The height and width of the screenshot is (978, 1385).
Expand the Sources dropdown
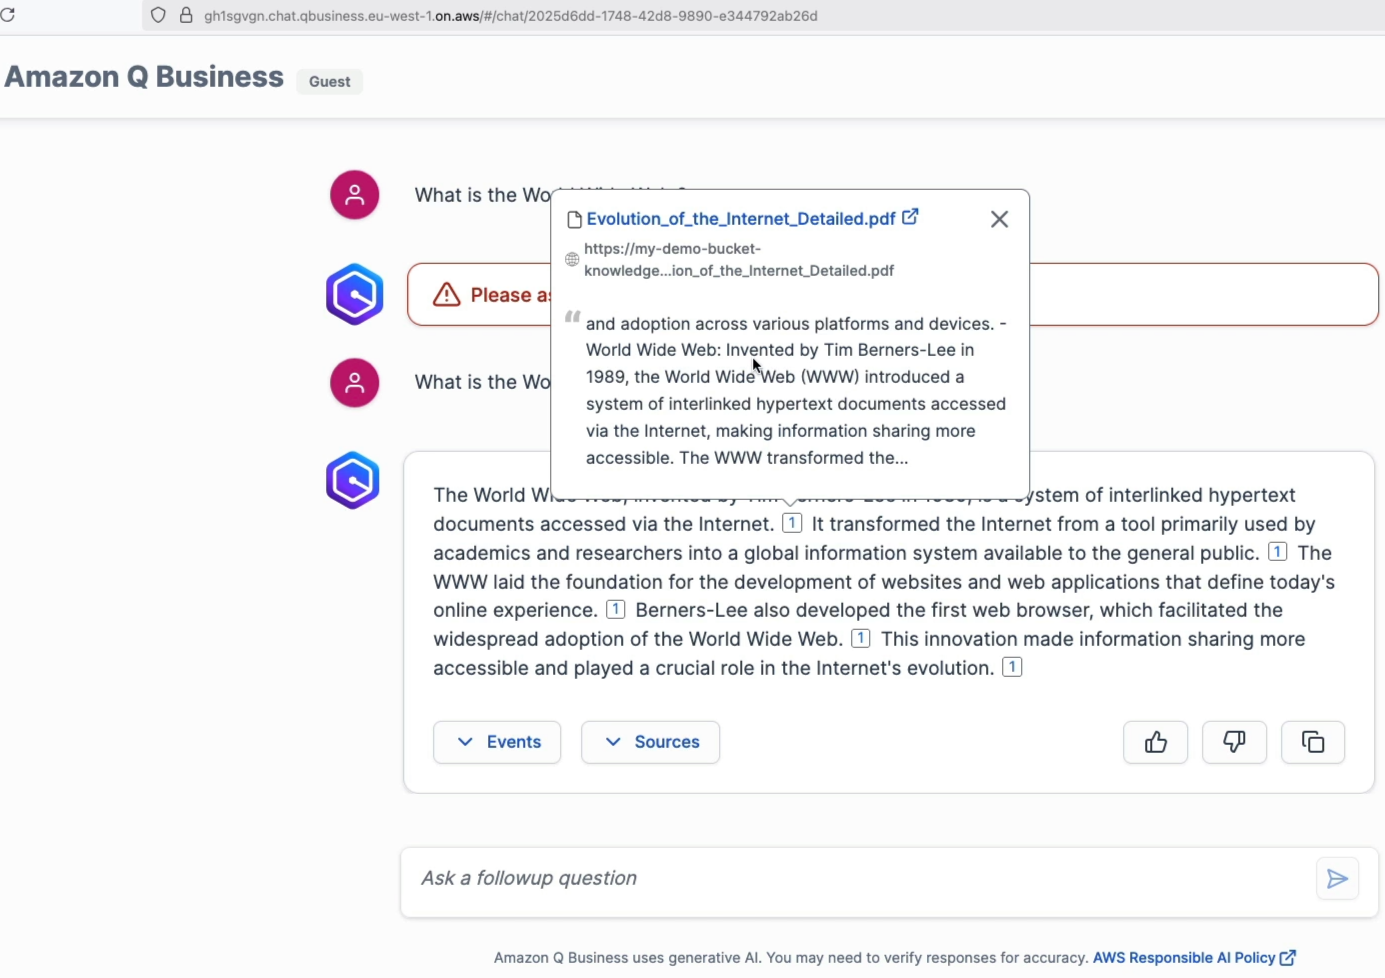[650, 742]
